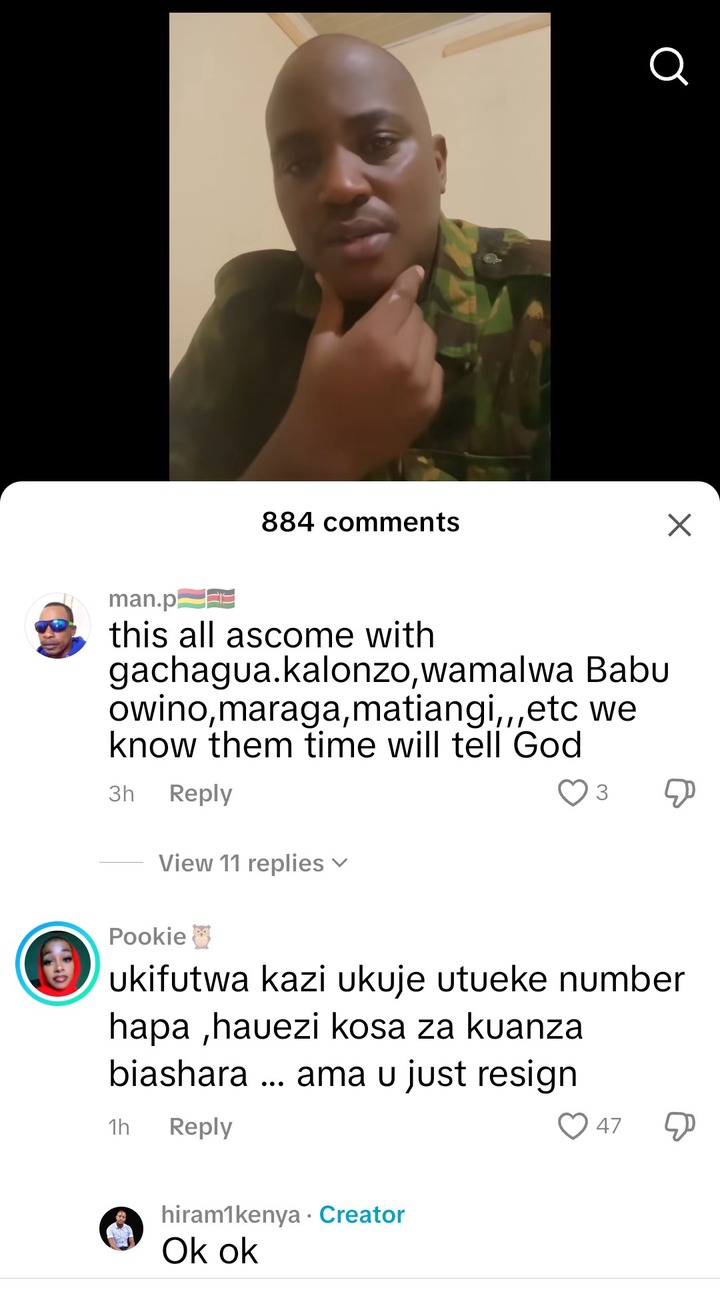This screenshot has width=720, height=1296.
Task: Dislike man.p's comment with thumbs-down icon
Action: click(x=680, y=793)
